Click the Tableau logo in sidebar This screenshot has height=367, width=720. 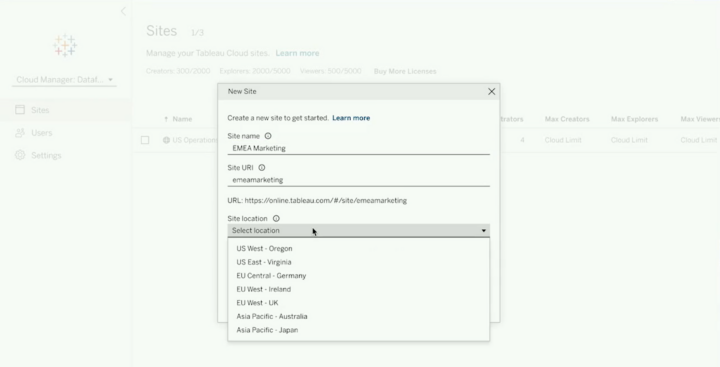click(x=65, y=45)
